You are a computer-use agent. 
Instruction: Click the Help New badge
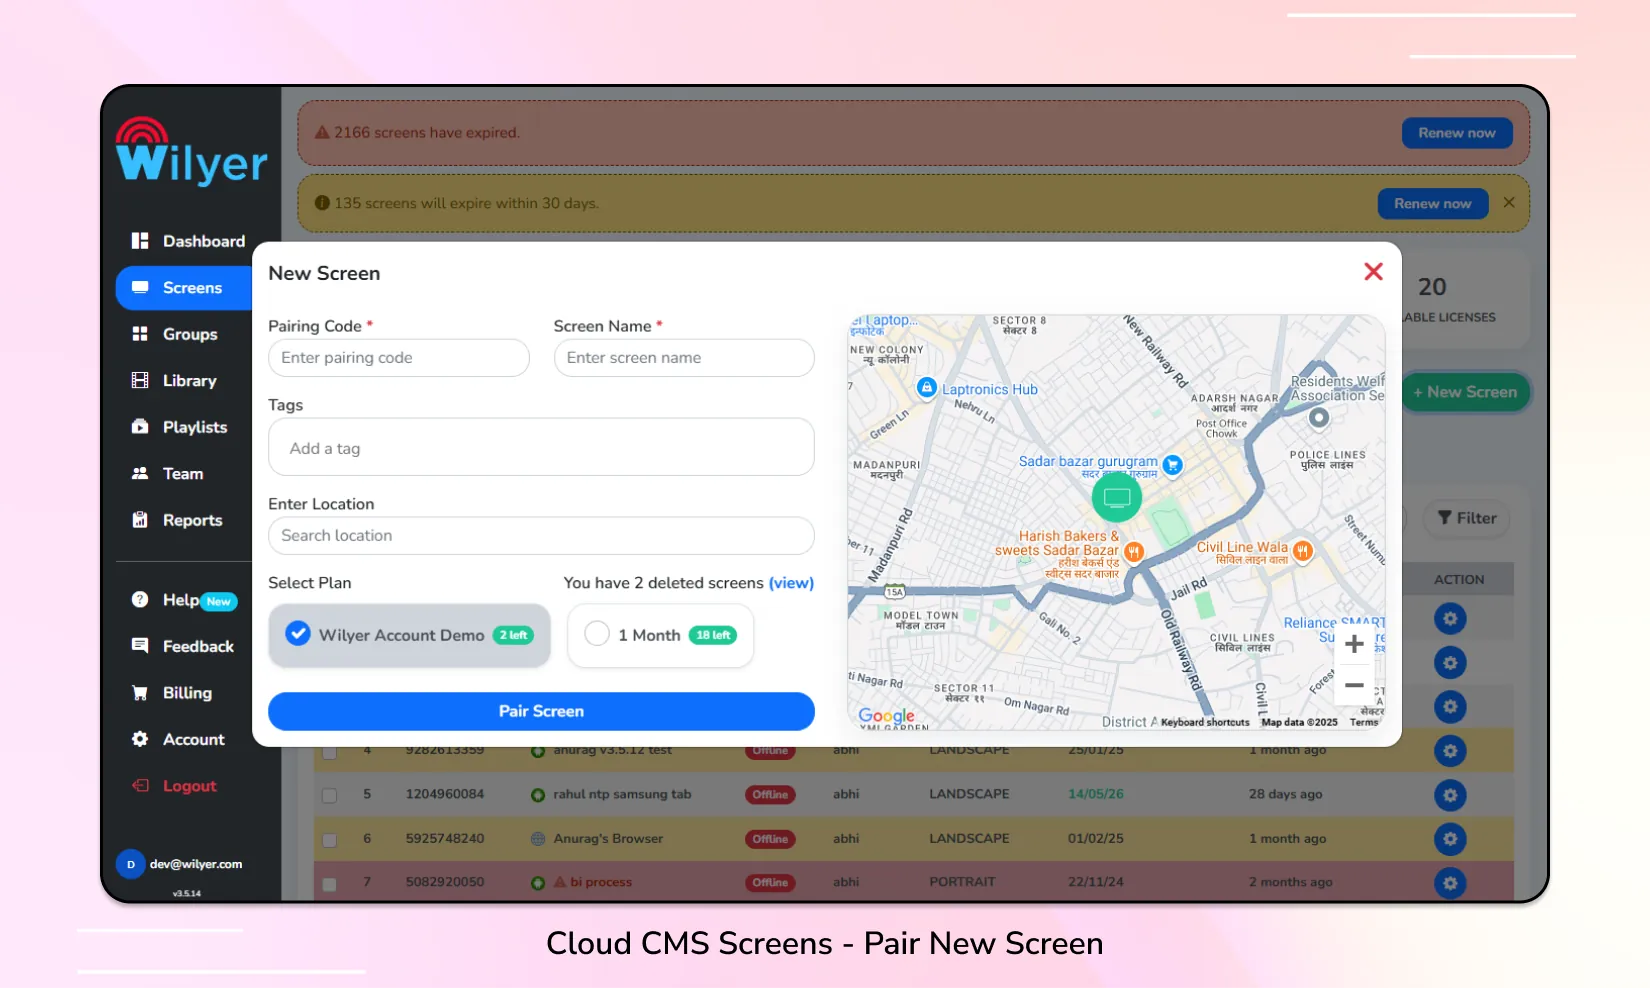219,601
